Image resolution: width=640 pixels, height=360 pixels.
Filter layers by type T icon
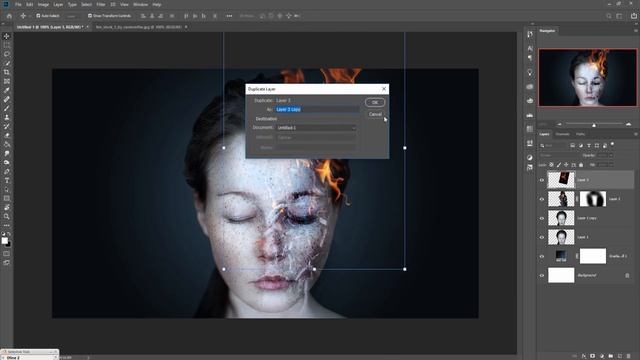point(589,145)
